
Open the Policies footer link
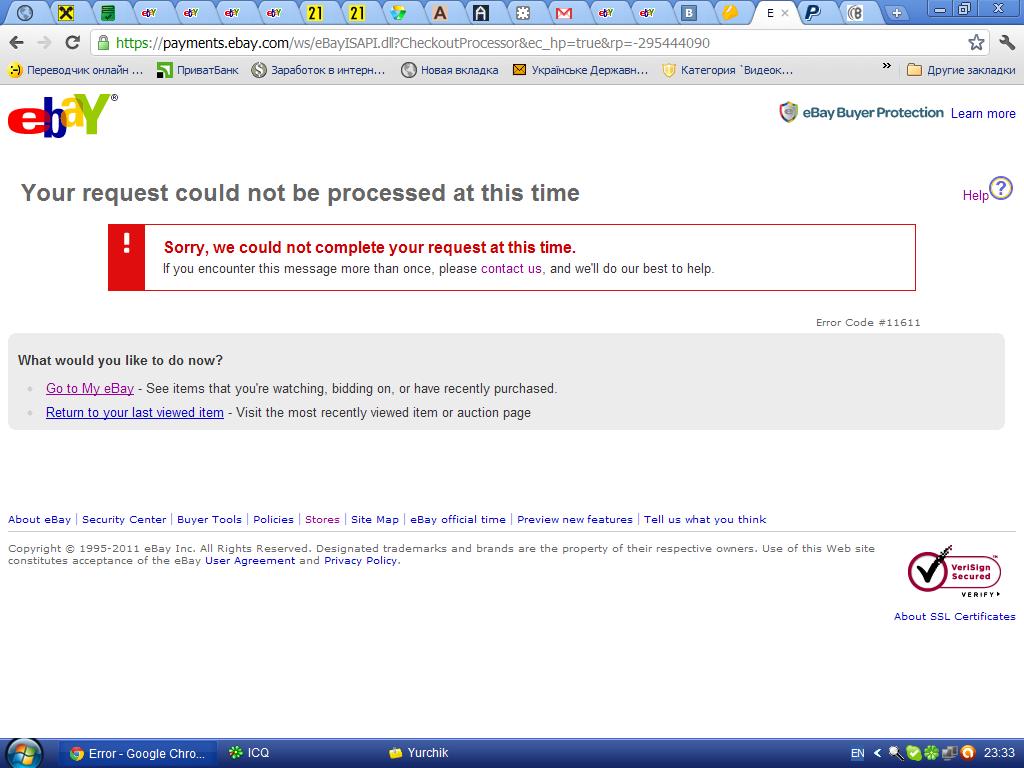pos(273,520)
